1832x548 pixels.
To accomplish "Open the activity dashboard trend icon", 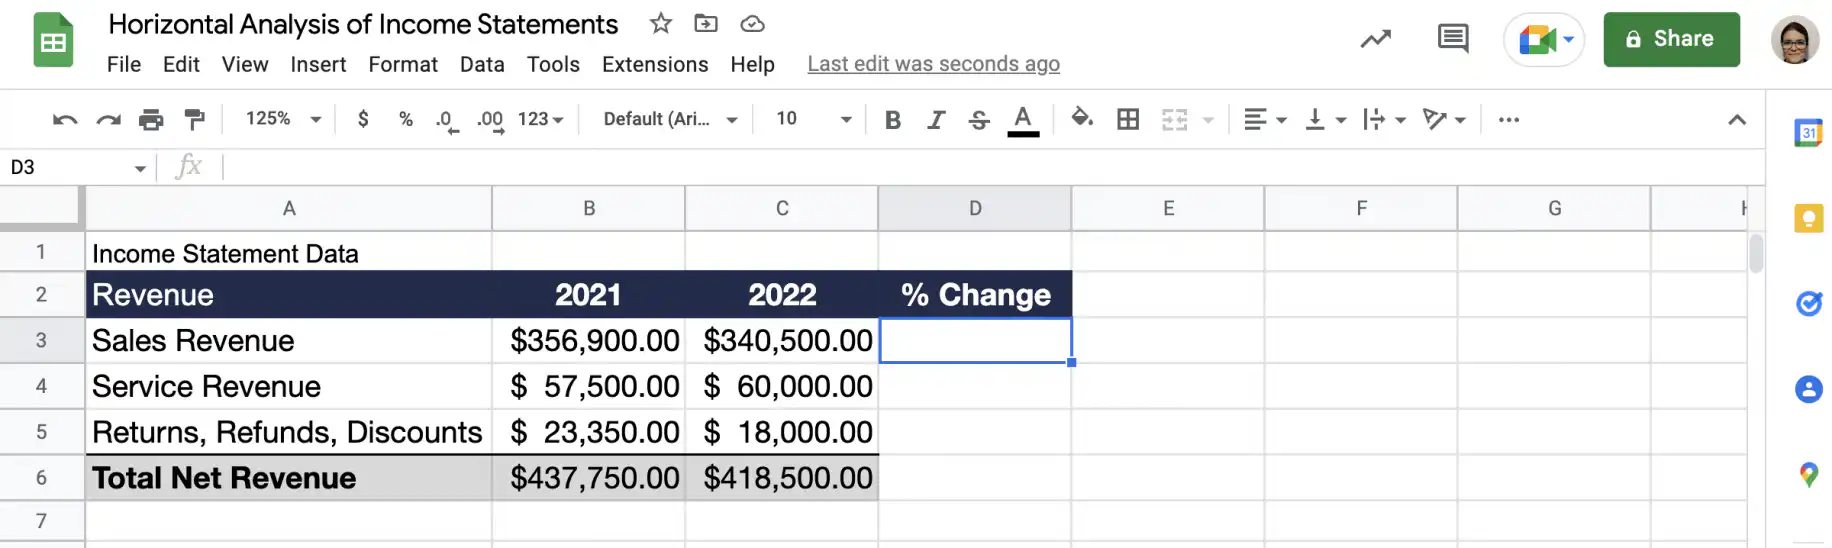I will click(x=1376, y=39).
